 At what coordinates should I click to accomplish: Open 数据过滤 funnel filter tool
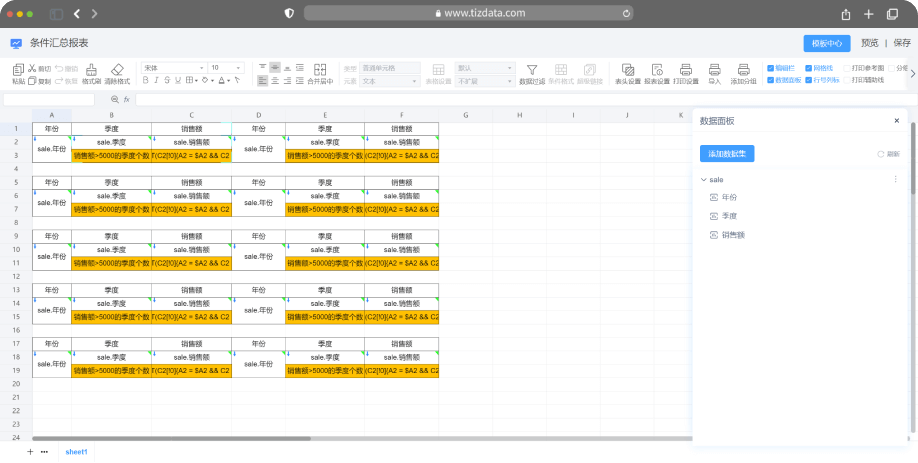(532, 69)
